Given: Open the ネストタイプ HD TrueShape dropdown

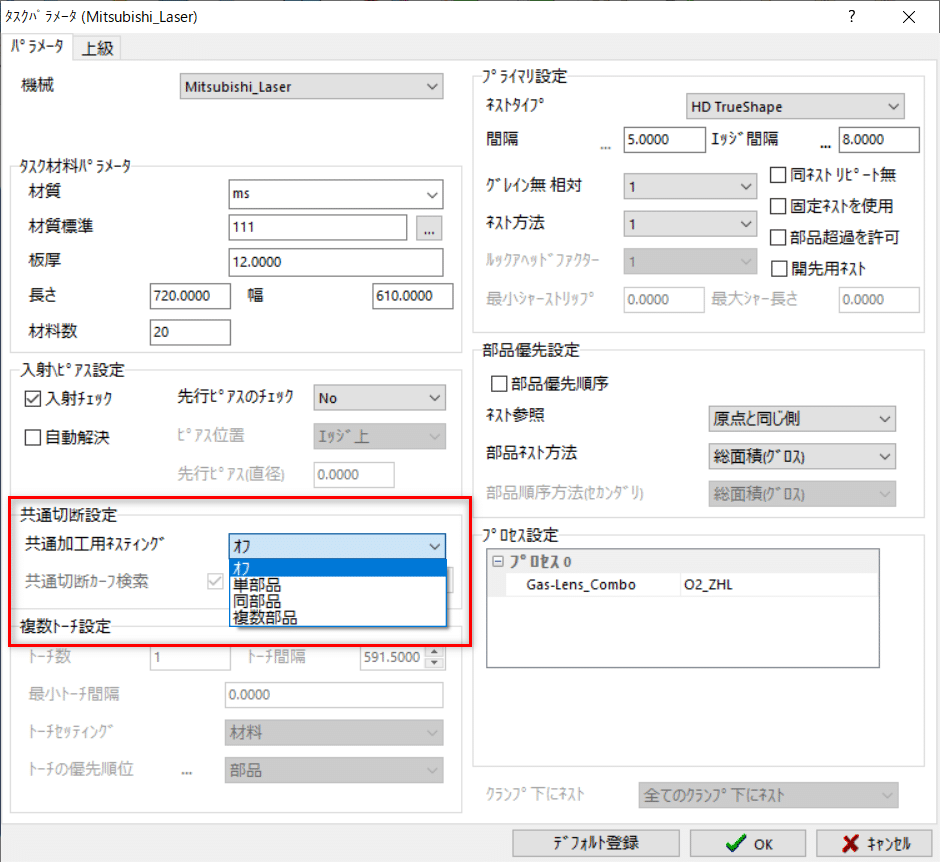Looking at the screenshot, I should pos(795,107).
